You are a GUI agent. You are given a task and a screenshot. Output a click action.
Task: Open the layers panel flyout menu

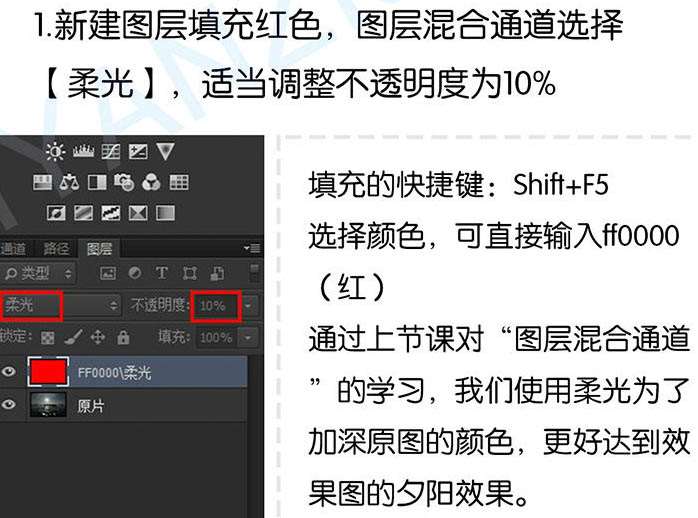pos(252,248)
